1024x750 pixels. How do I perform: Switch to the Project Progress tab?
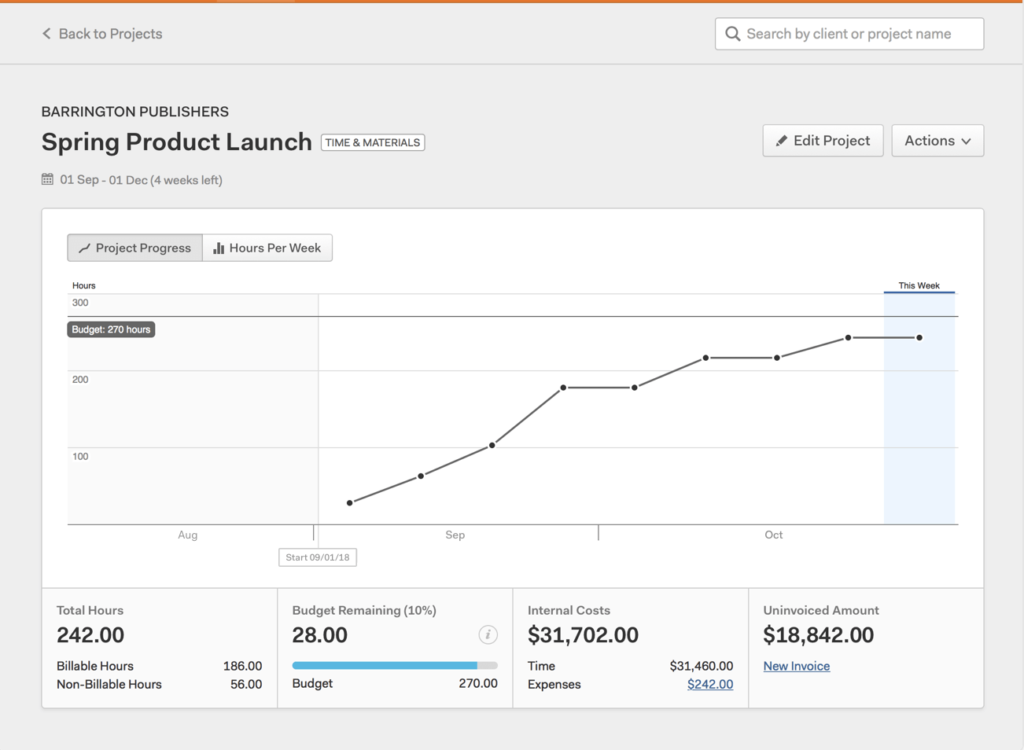[135, 248]
